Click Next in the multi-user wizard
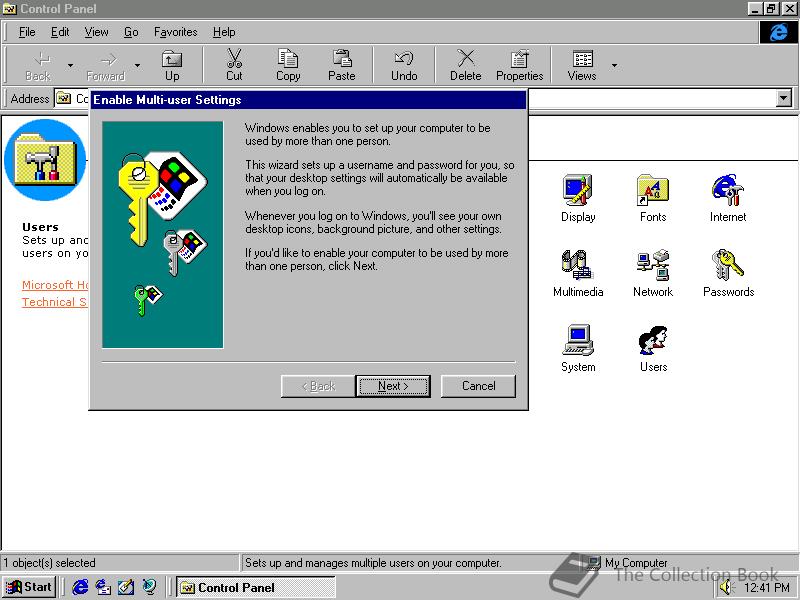 coord(393,386)
